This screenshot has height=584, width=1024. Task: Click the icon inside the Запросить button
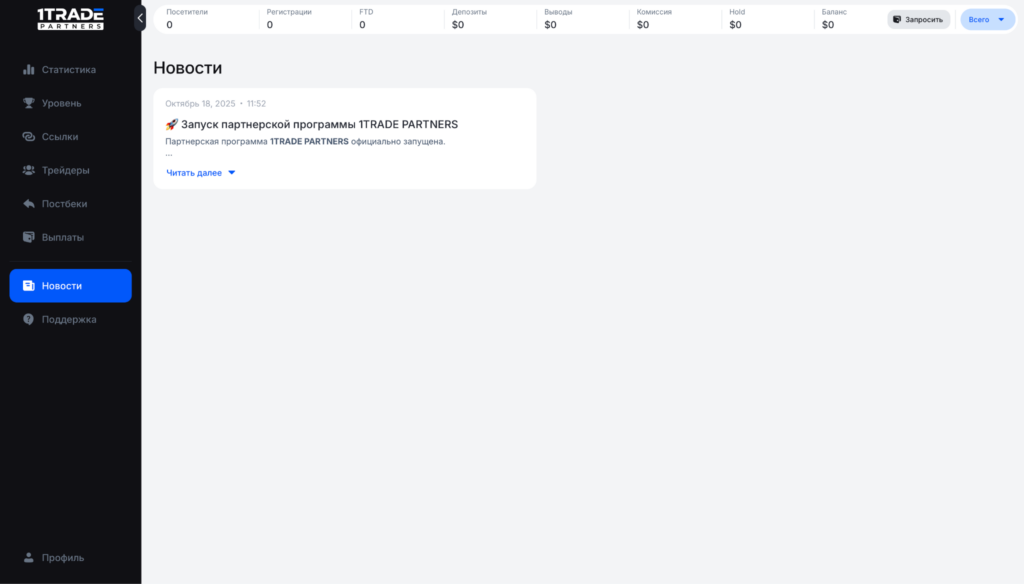click(897, 20)
